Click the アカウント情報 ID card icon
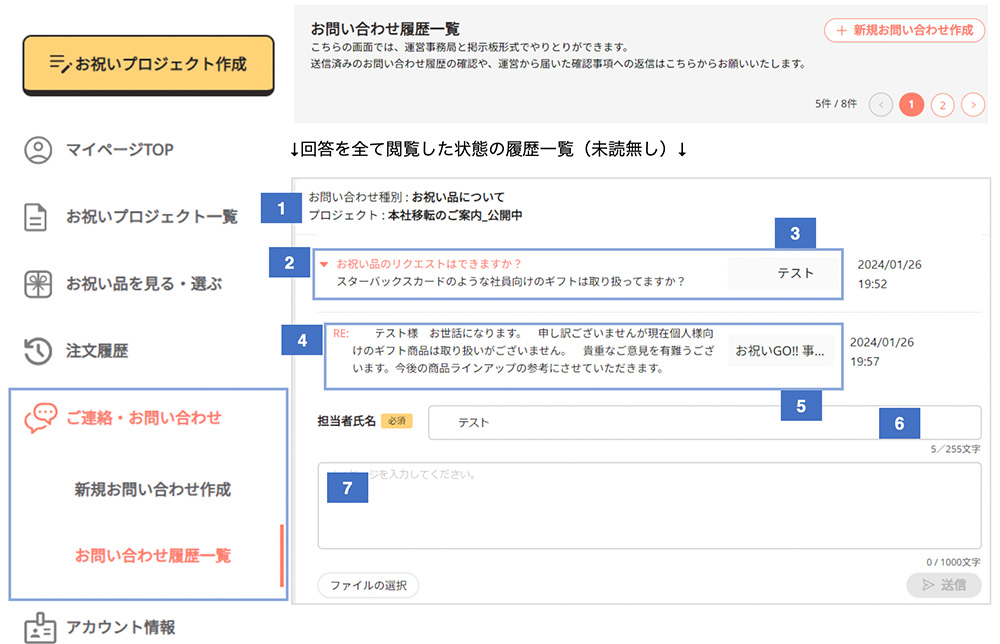Screen dimensions: 1000x644 coord(38,627)
